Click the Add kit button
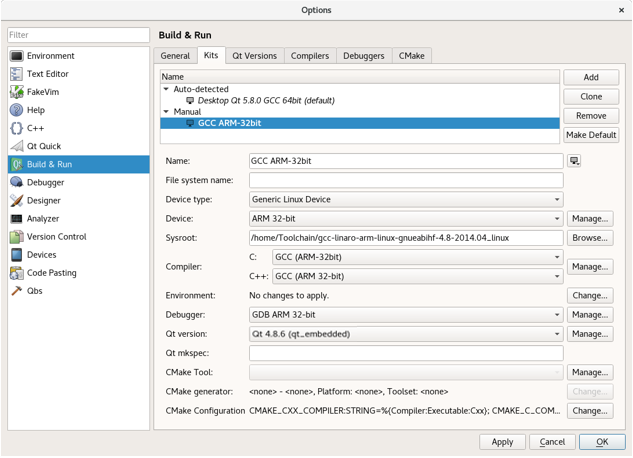633x458 pixels. [591, 77]
